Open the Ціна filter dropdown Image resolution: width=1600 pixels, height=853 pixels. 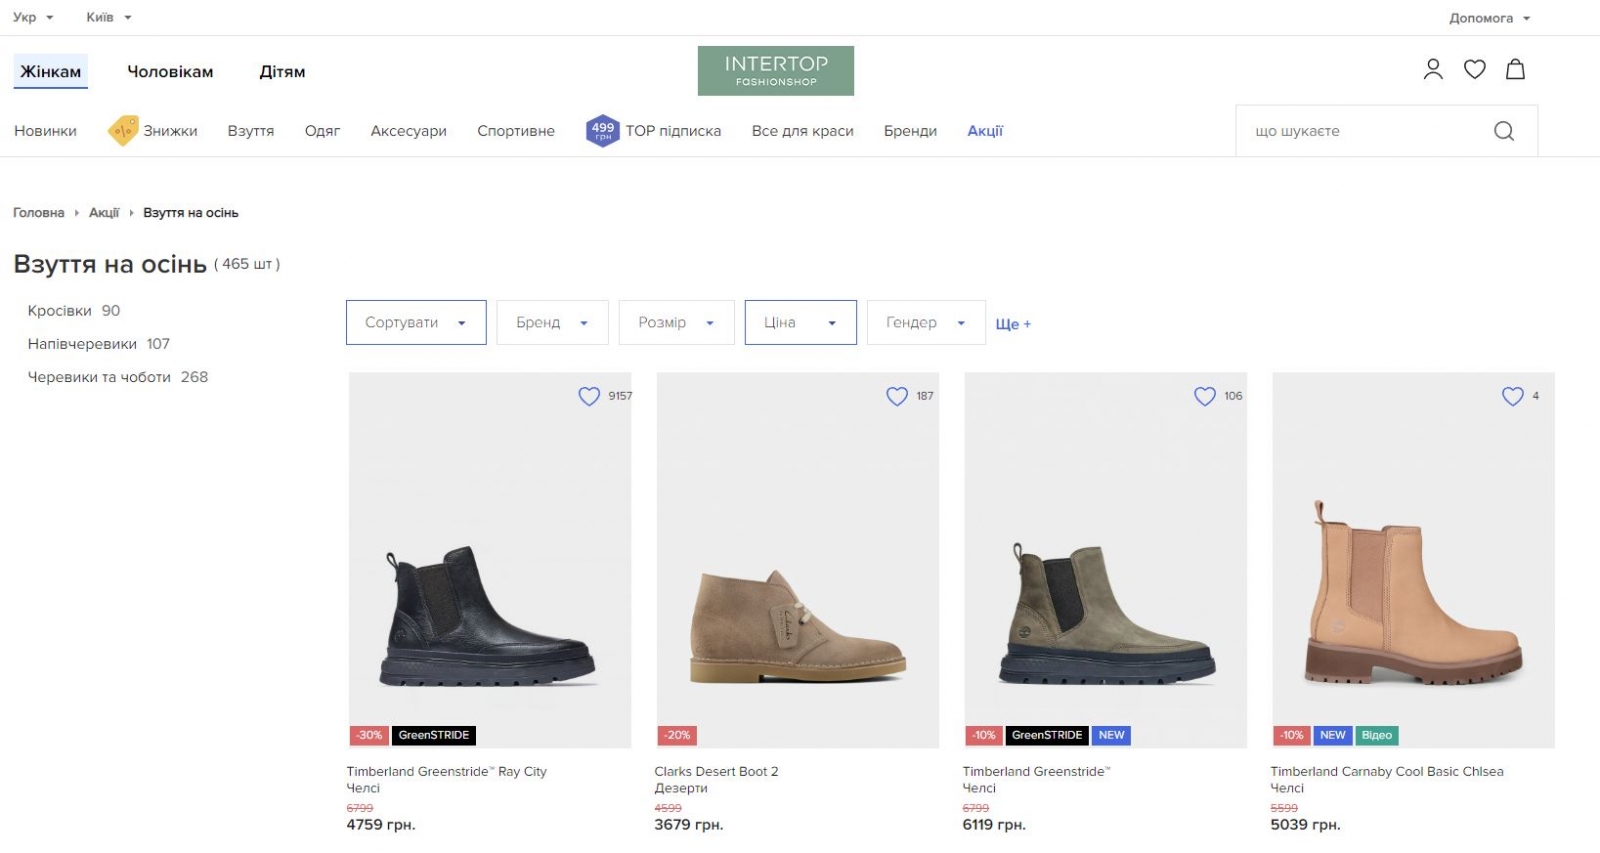click(800, 323)
